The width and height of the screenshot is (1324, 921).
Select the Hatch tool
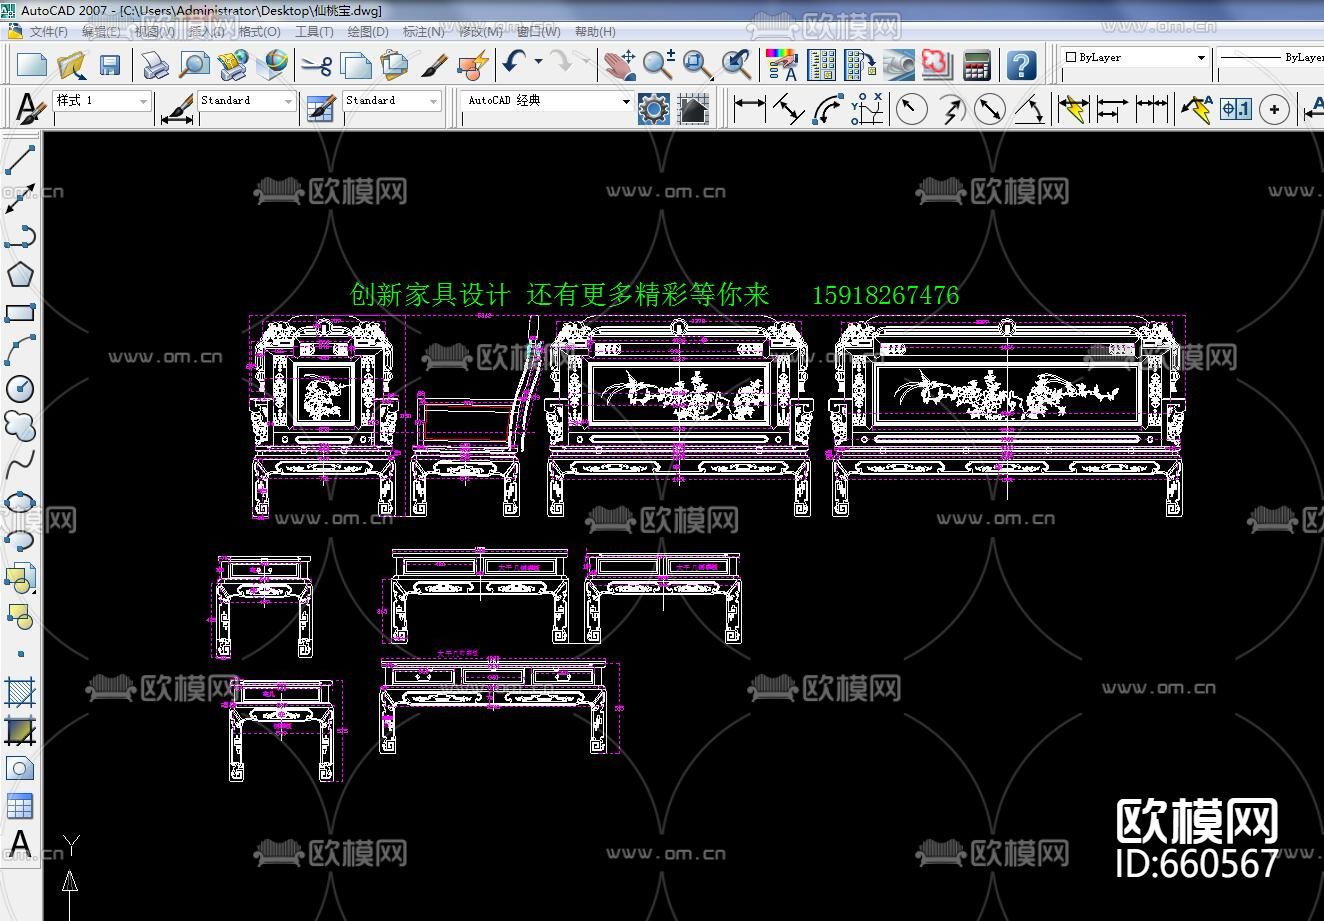coord(20,692)
